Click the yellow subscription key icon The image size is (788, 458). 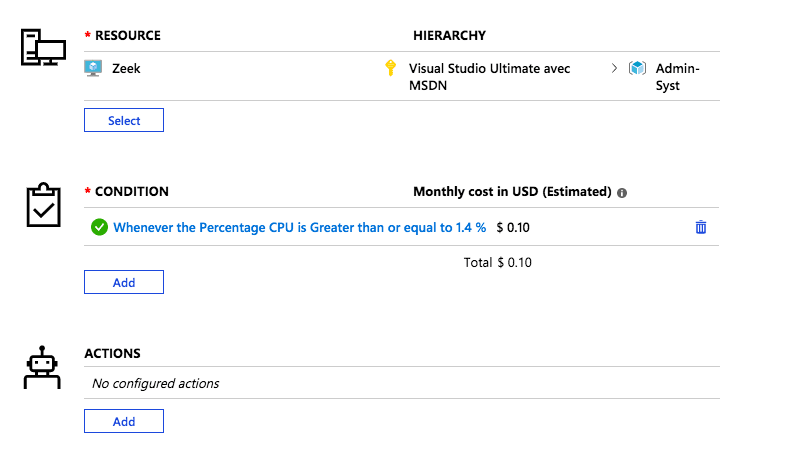pyautogui.click(x=391, y=69)
